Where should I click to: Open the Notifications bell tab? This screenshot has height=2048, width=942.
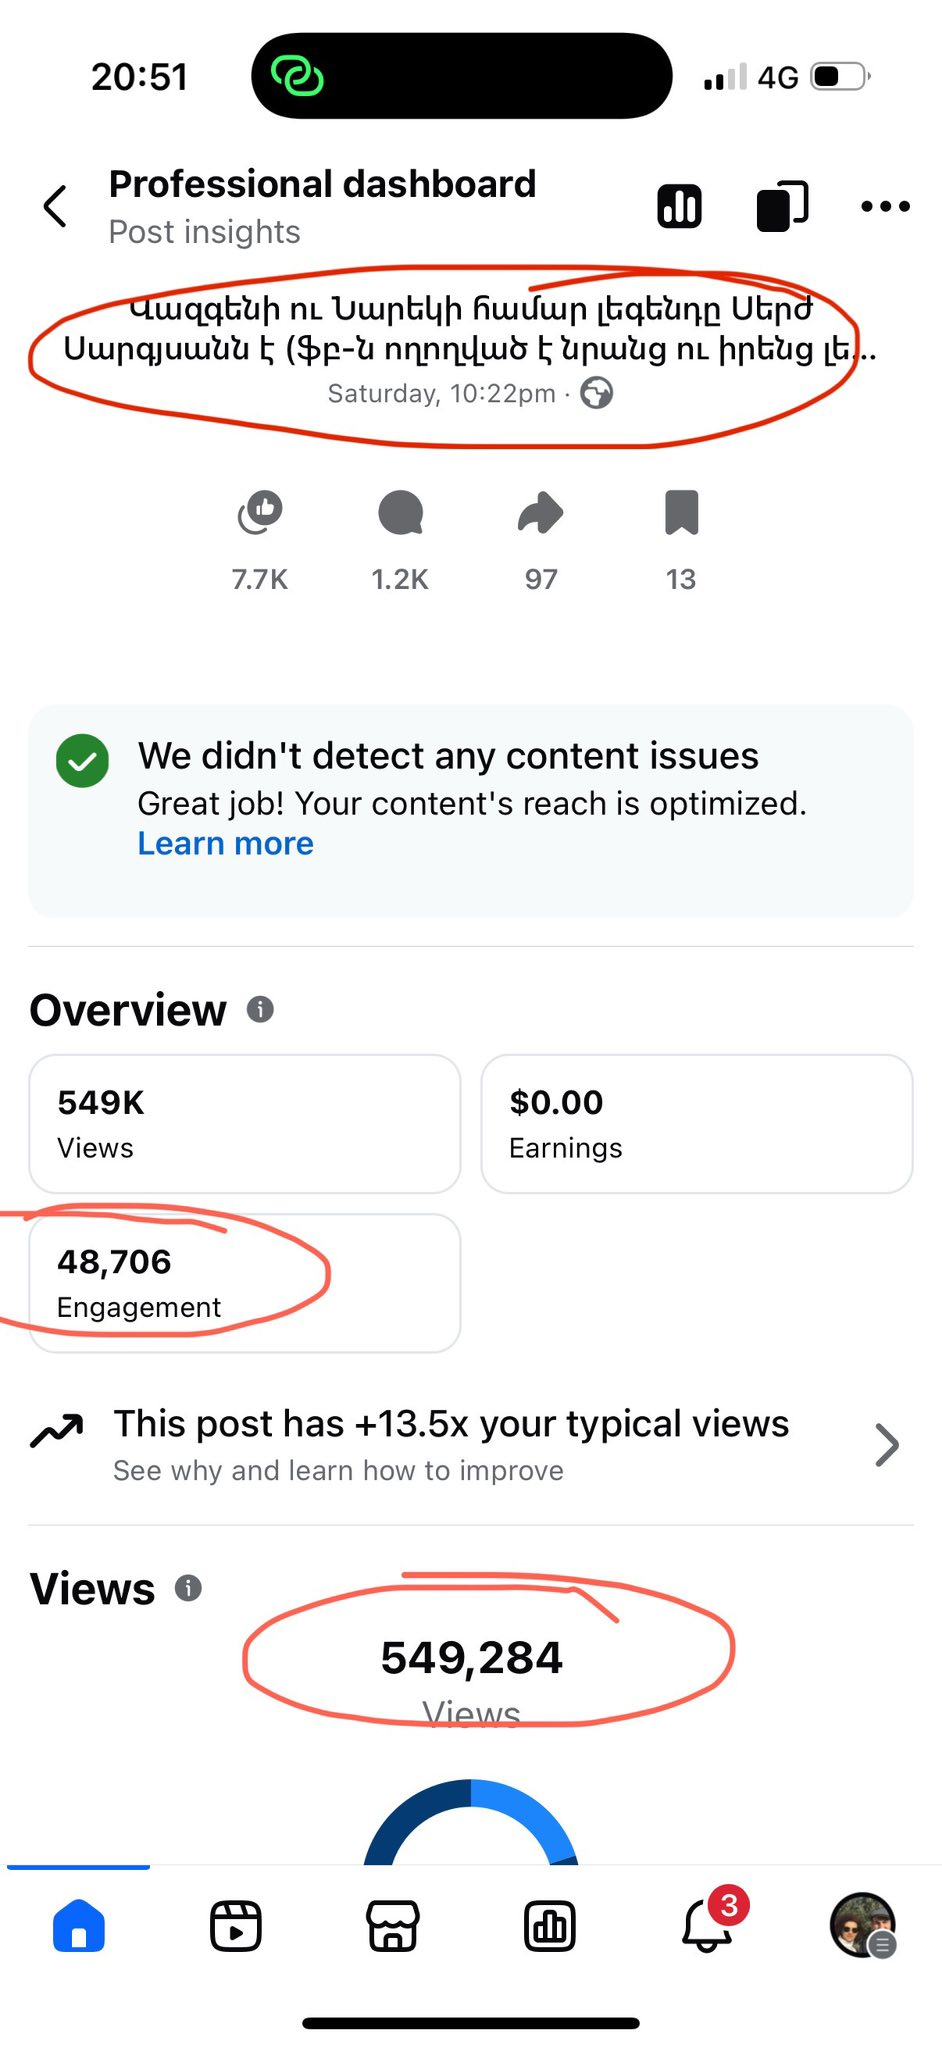point(707,1926)
